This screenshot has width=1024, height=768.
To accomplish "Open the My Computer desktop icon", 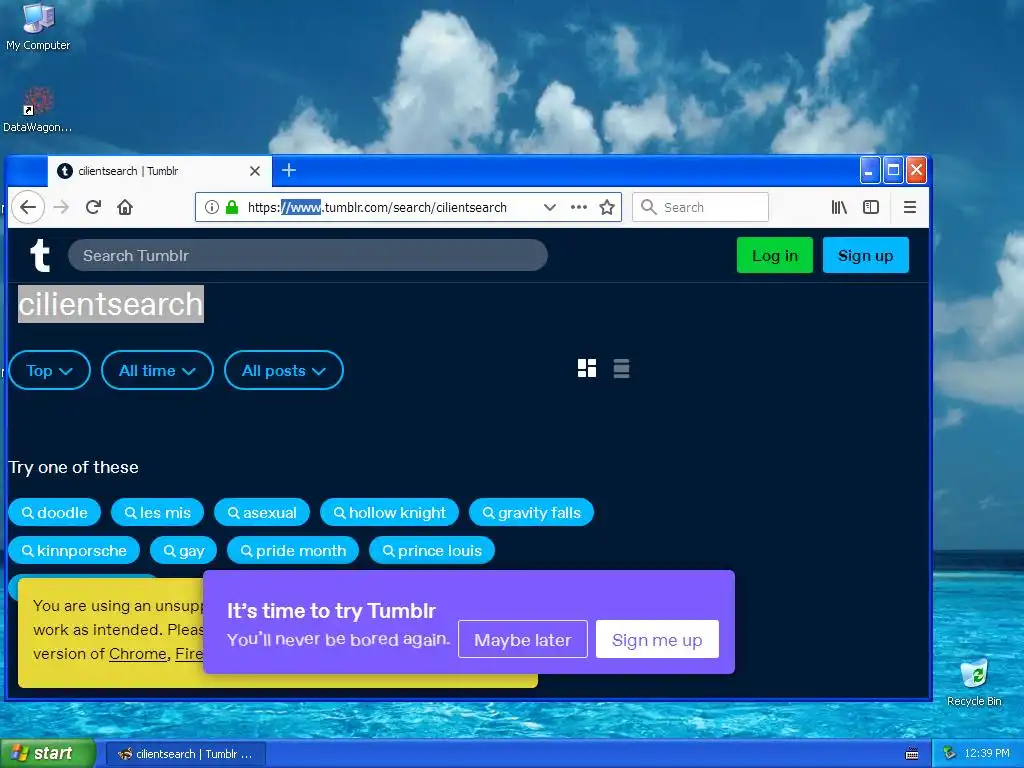I will [38, 27].
